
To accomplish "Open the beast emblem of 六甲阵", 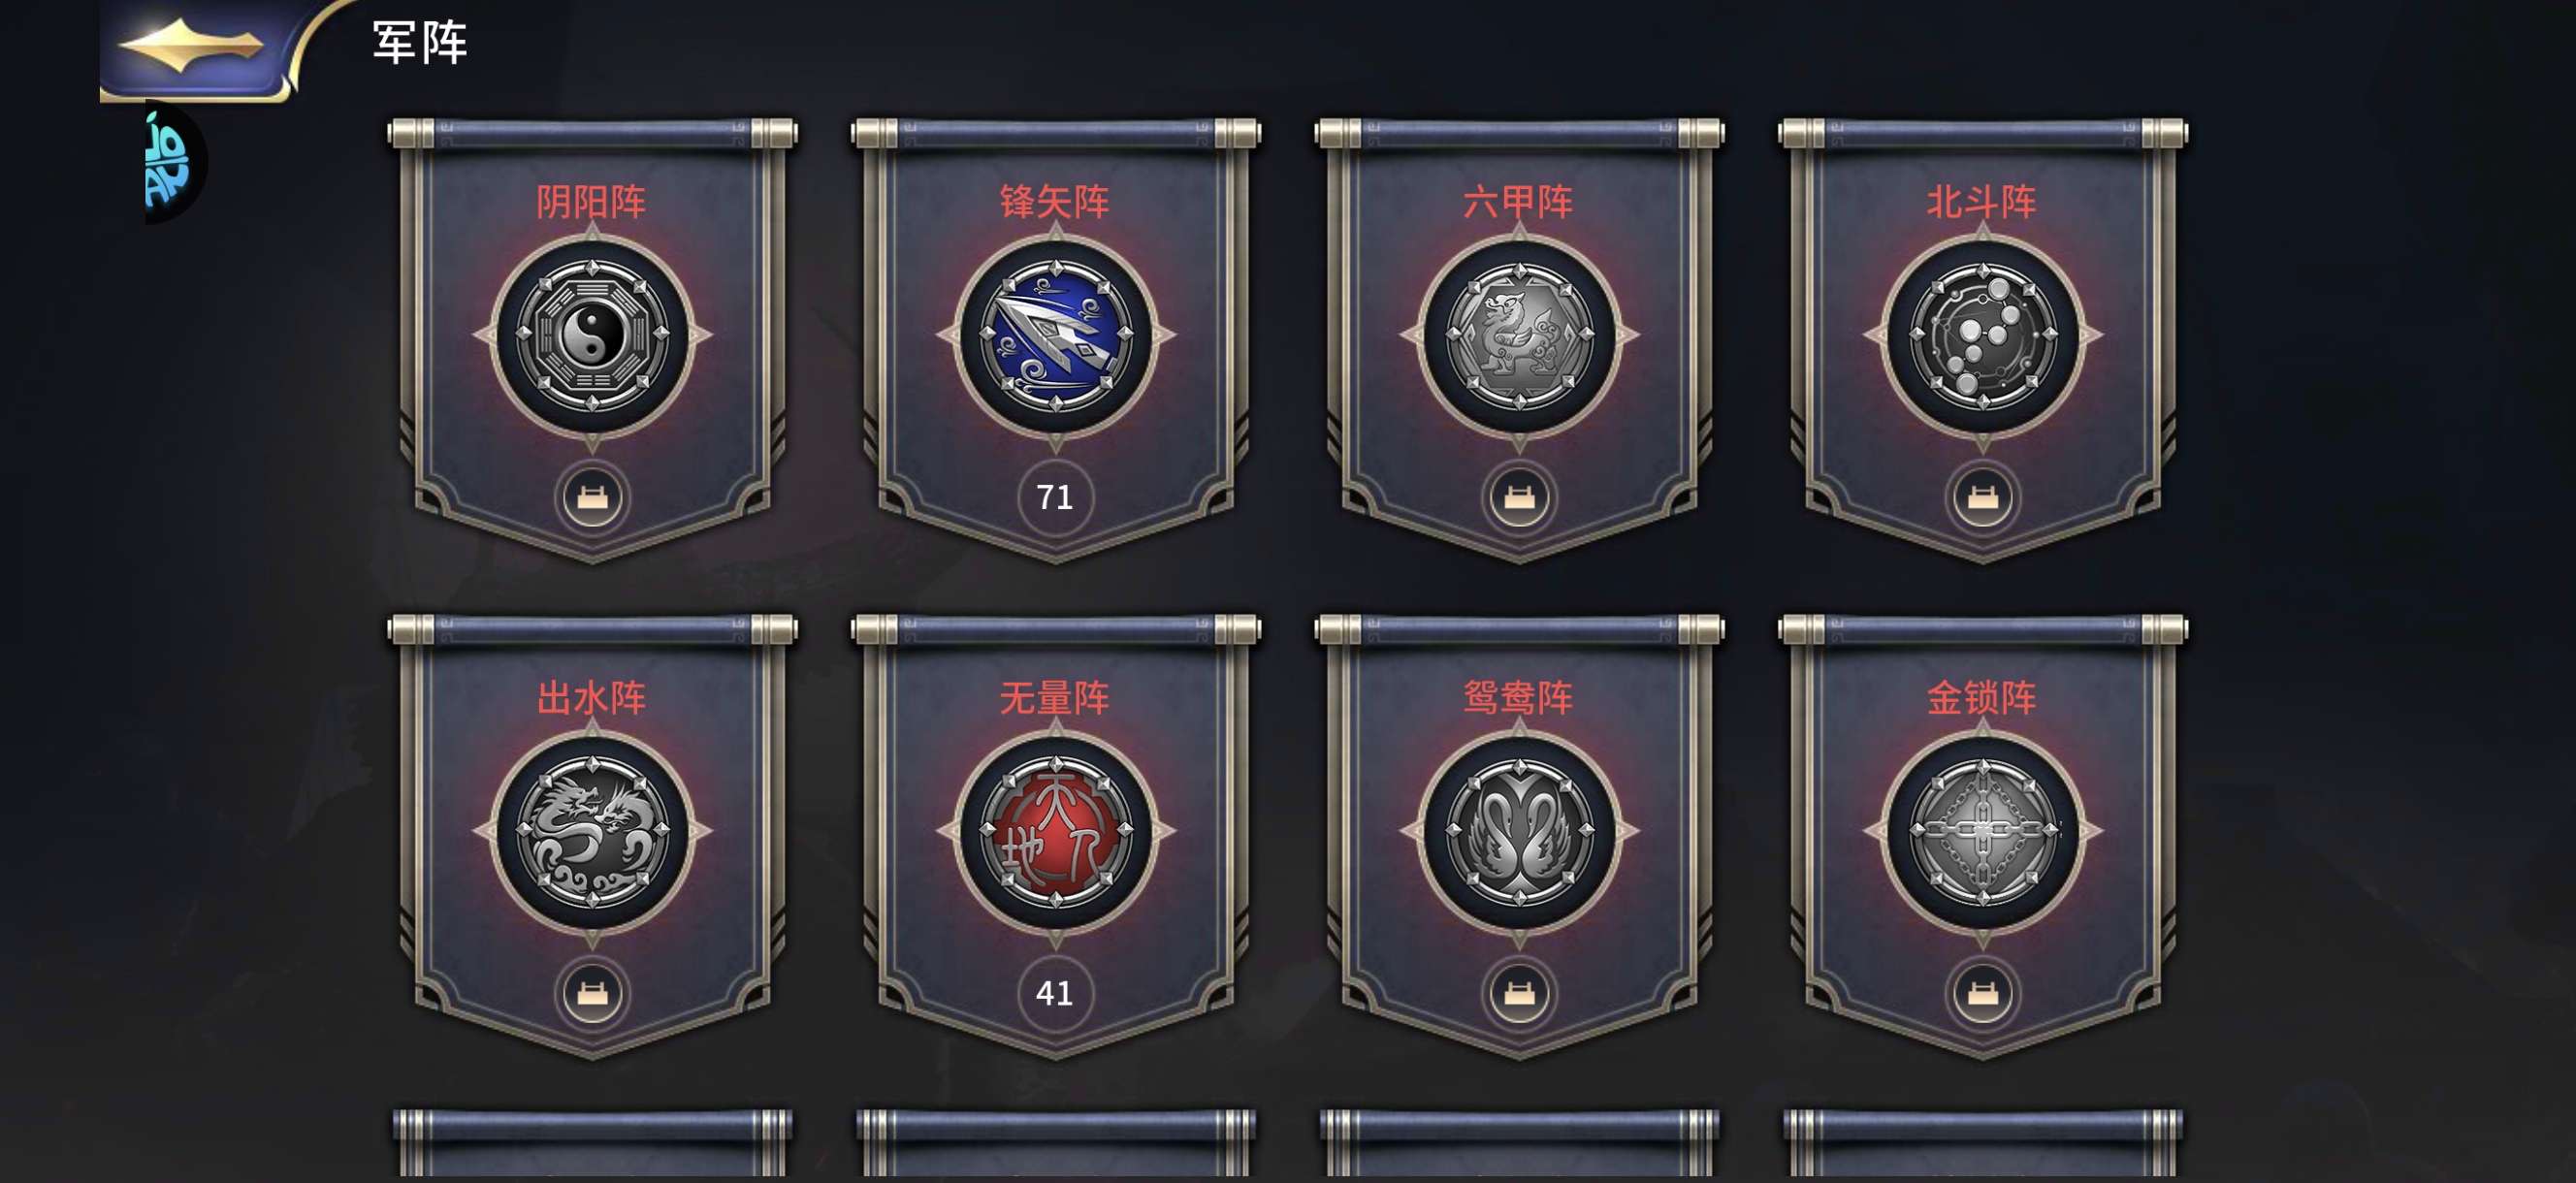I will 1519,334.
